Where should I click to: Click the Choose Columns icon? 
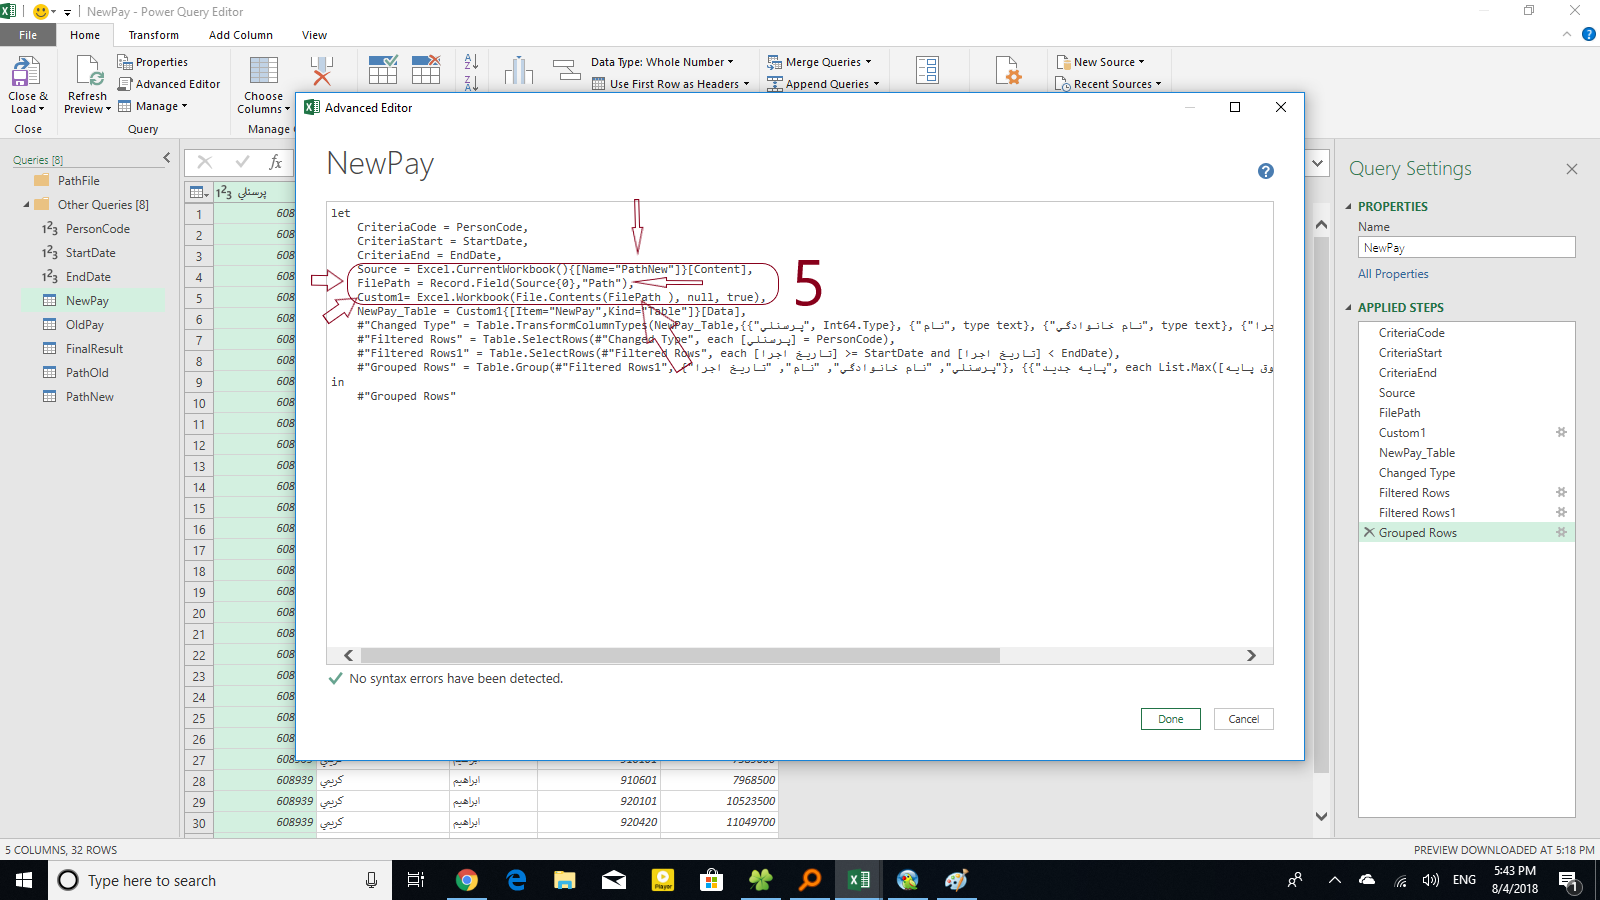[x=264, y=71]
